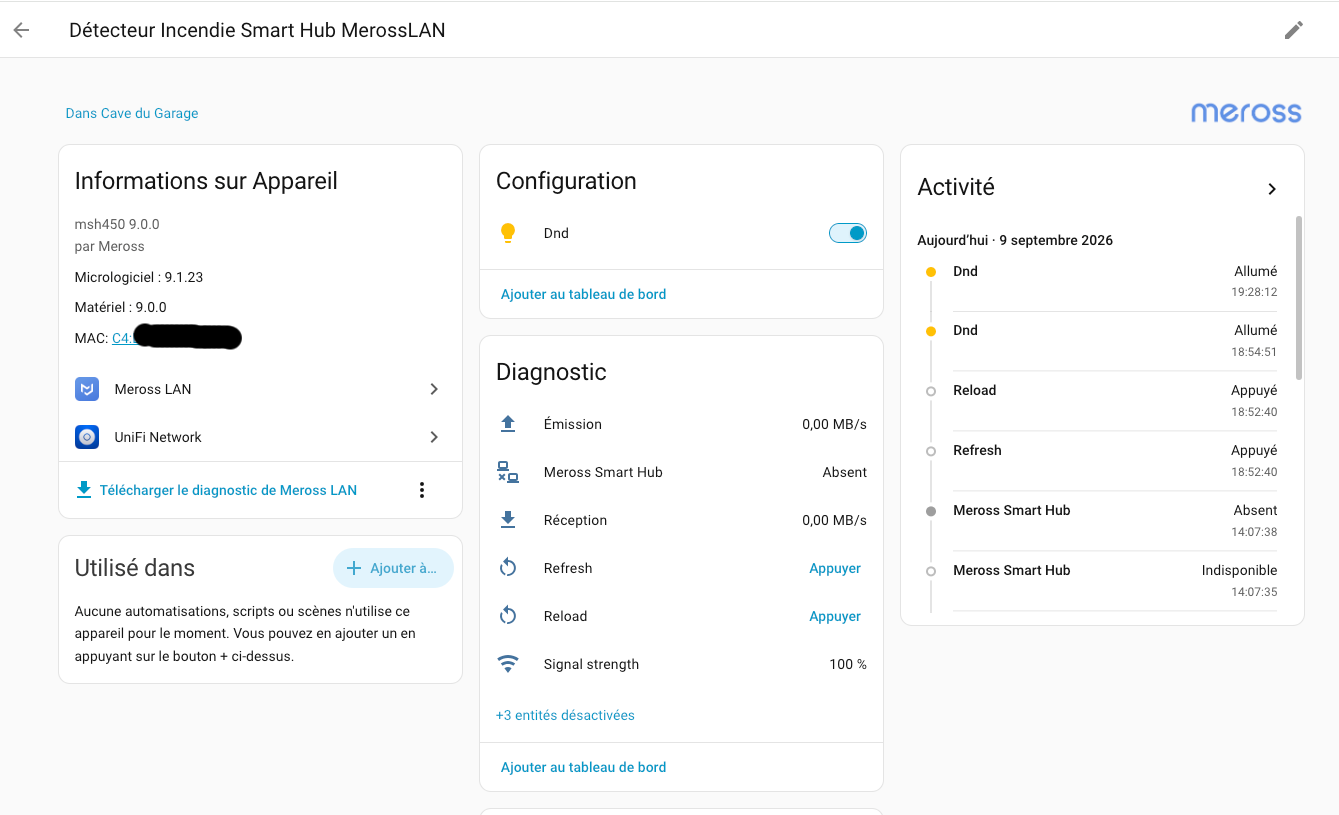Click the Informations sur Appareil heading
The image size is (1339, 815).
pyautogui.click(x=206, y=181)
